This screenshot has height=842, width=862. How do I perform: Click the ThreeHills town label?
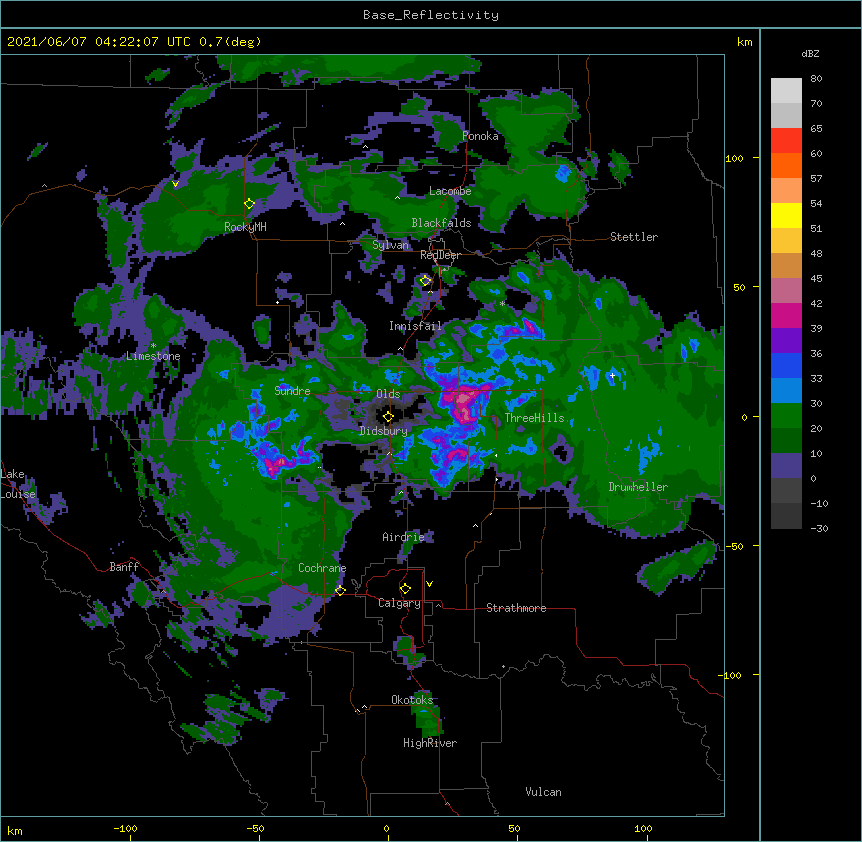tap(534, 418)
